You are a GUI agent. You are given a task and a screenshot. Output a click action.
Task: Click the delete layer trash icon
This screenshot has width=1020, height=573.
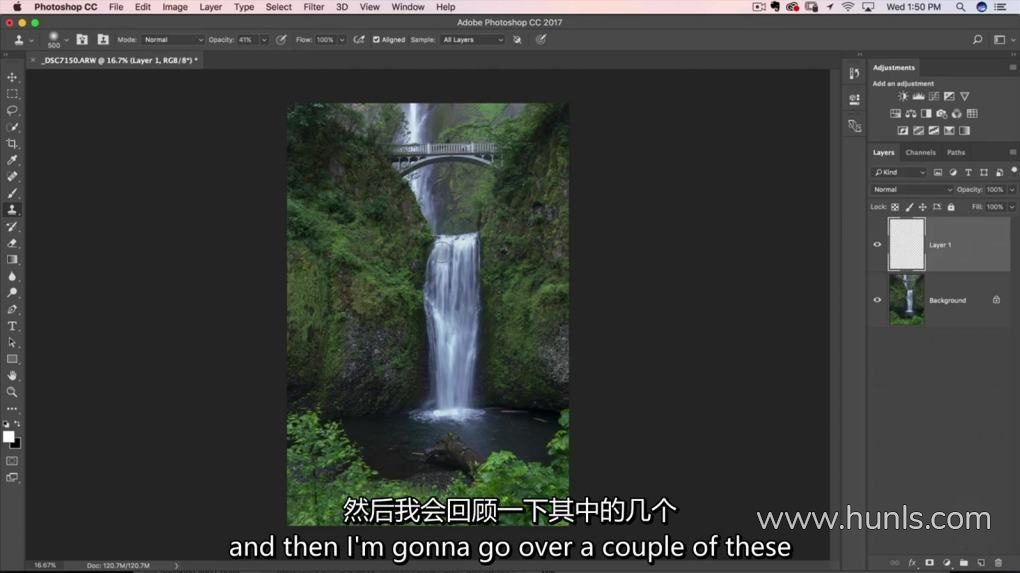pos(998,563)
